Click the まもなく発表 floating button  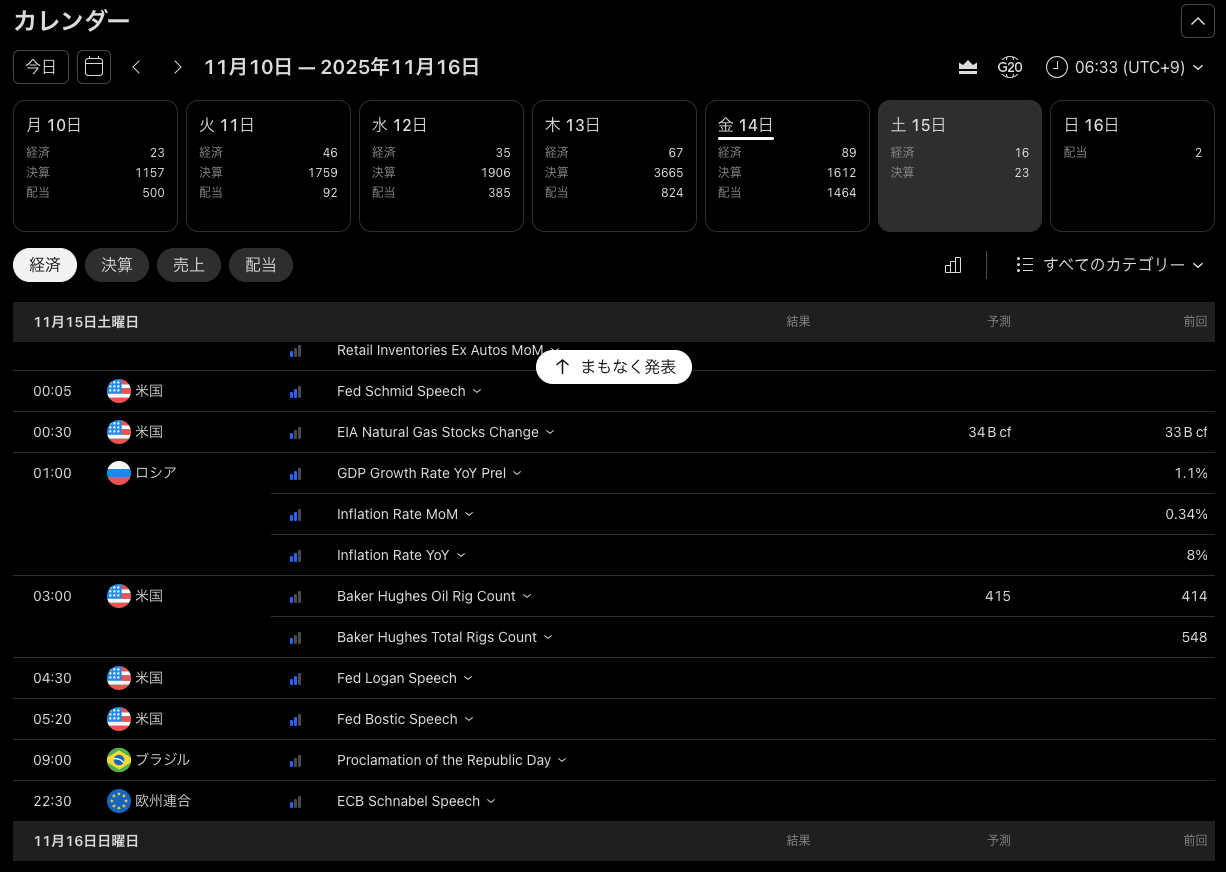(614, 367)
